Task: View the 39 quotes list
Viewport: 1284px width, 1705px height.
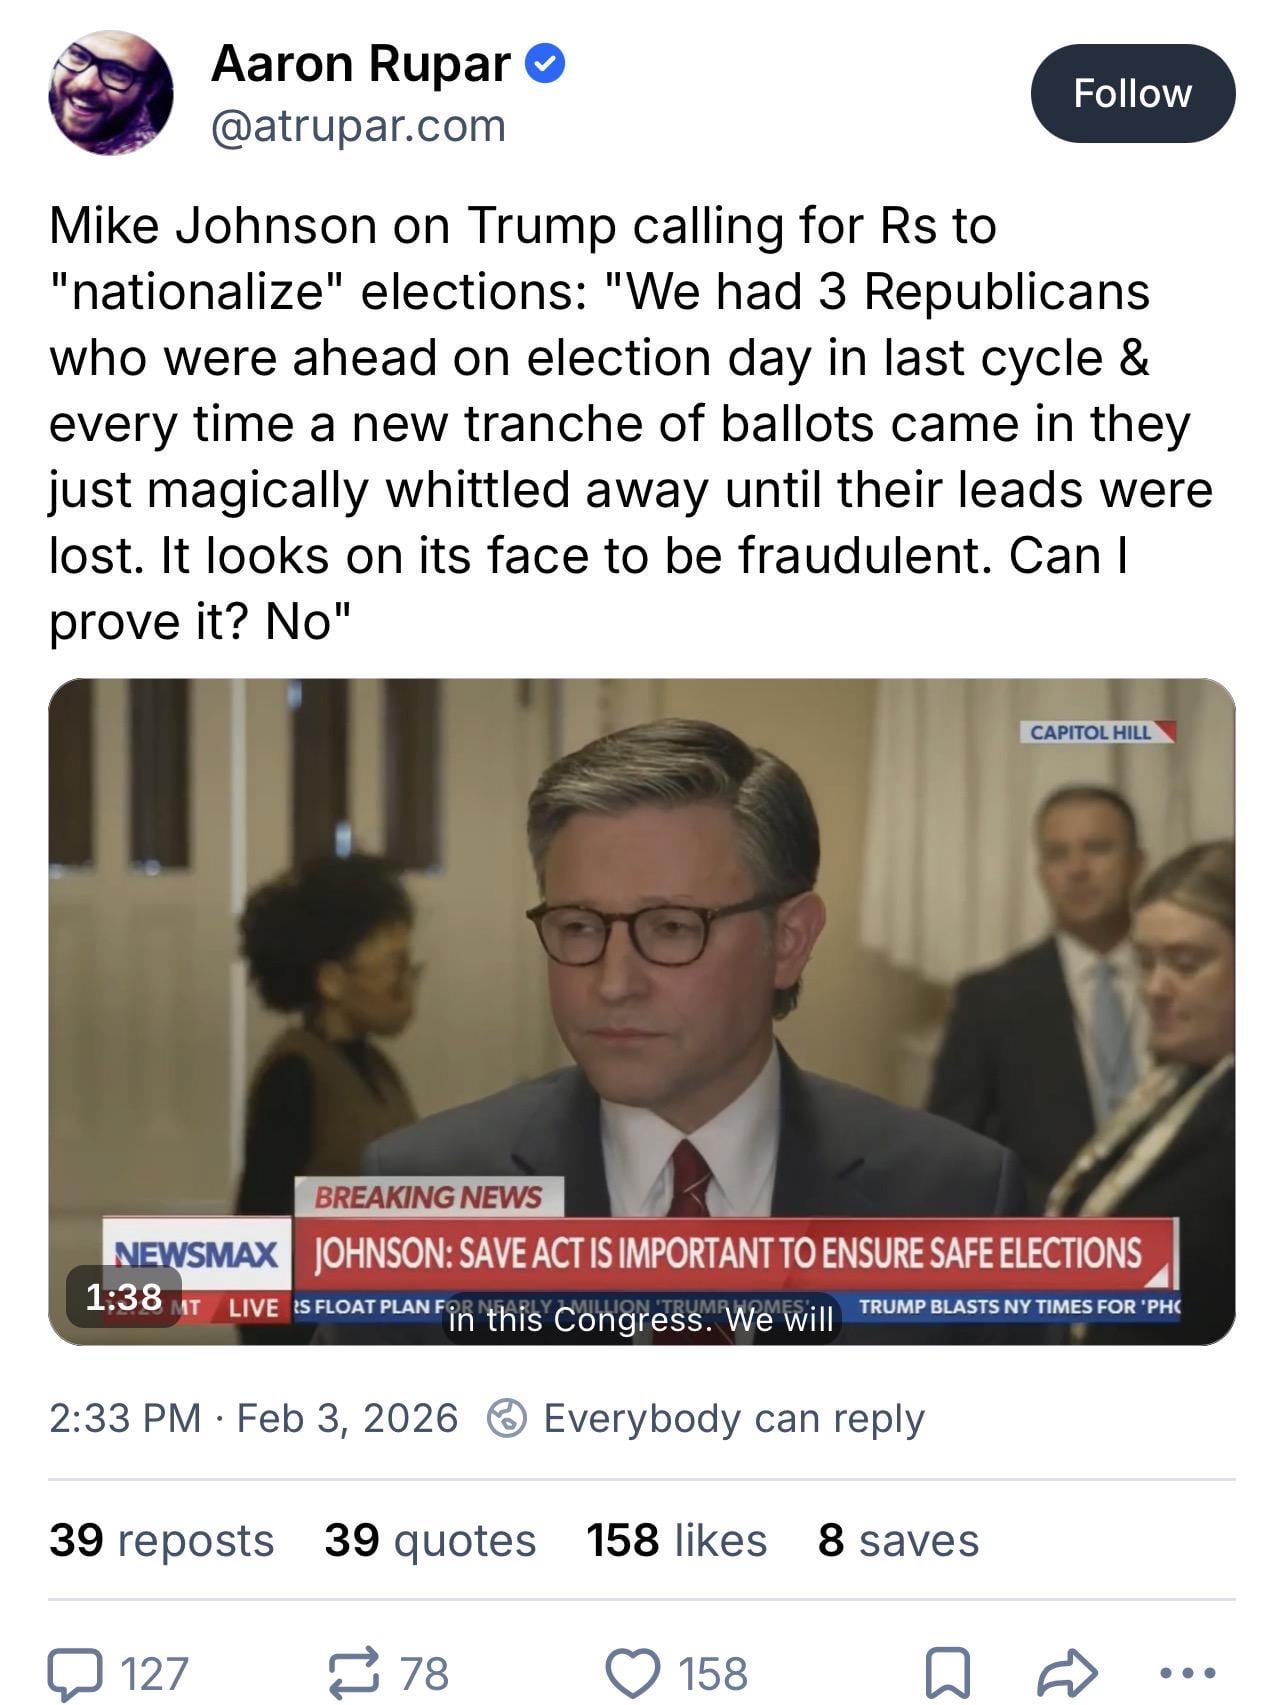Action: point(430,1540)
